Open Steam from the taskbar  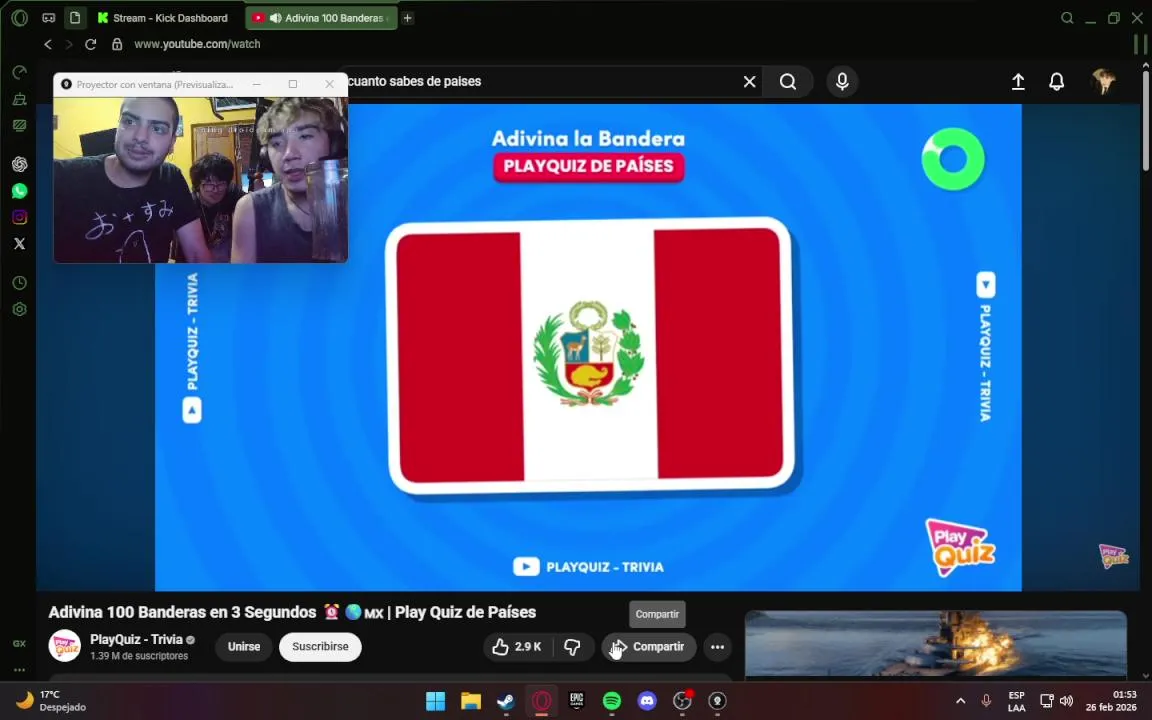(x=506, y=701)
